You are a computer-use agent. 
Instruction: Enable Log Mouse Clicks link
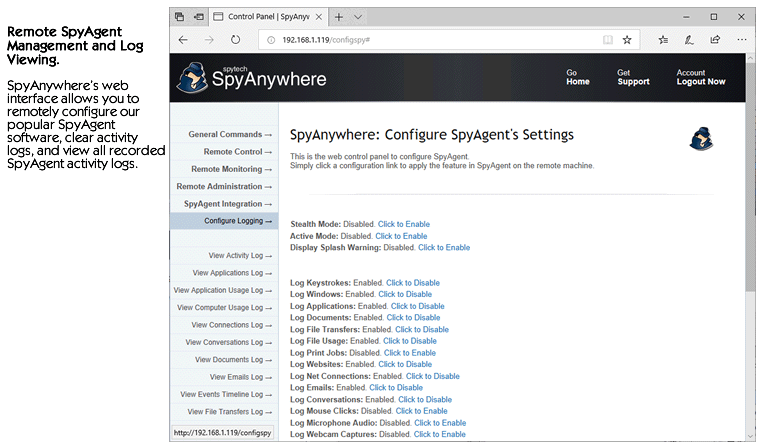pyautogui.click(x=422, y=411)
